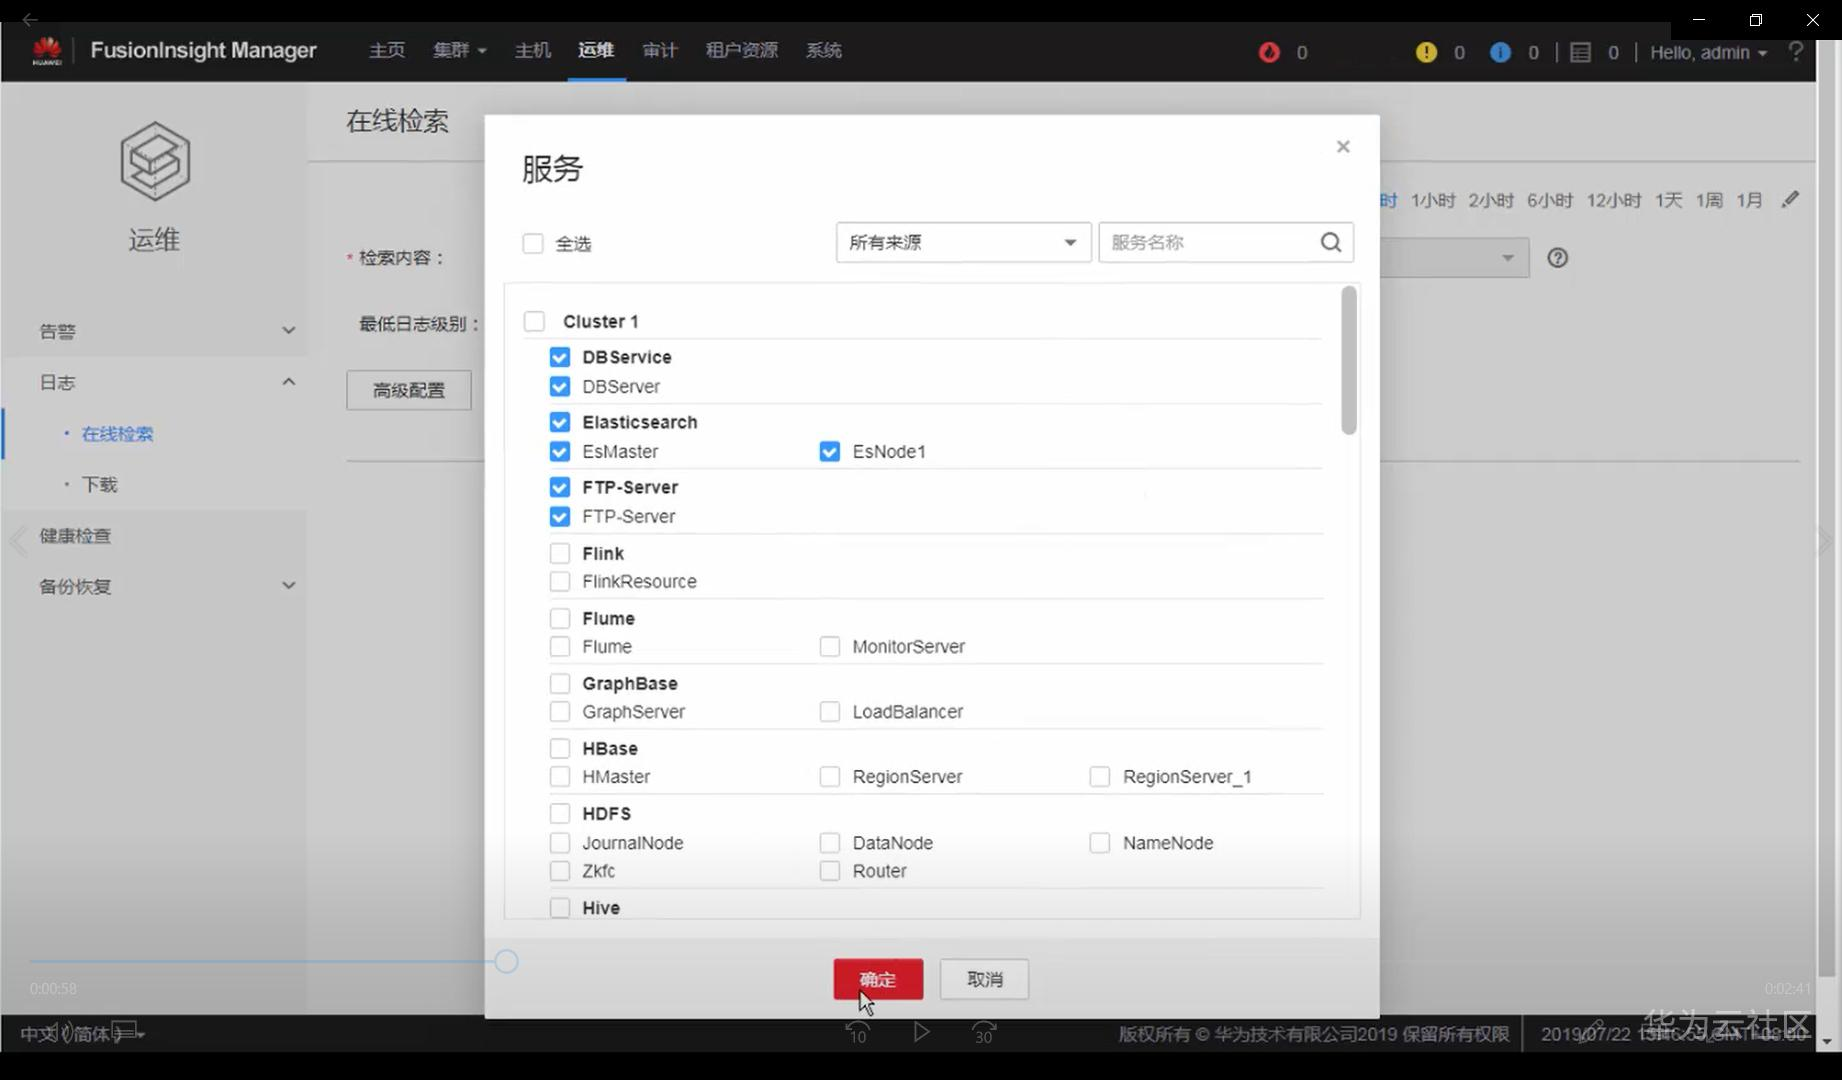Check the MonitorServer checkbox
The width and height of the screenshot is (1842, 1080).
click(x=830, y=646)
